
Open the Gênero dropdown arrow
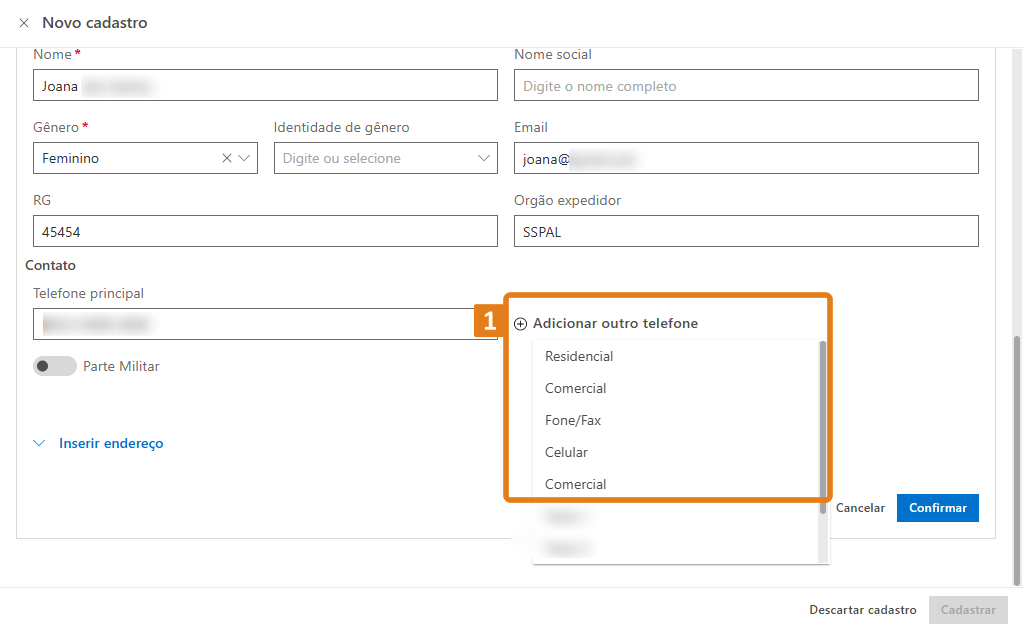click(244, 158)
